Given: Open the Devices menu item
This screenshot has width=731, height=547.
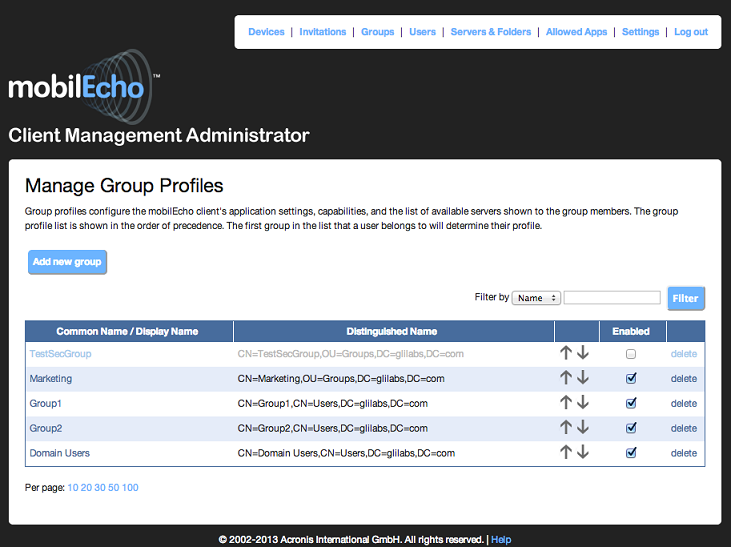Looking at the screenshot, I should tap(266, 32).
